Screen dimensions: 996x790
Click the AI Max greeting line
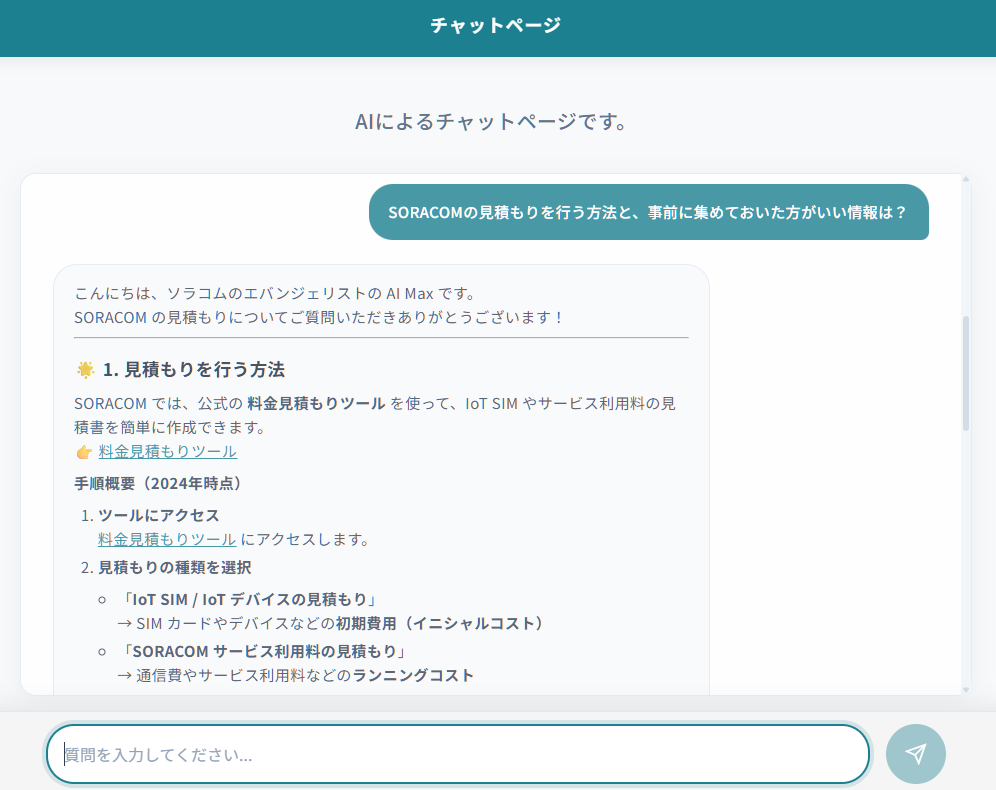(274, 294)
